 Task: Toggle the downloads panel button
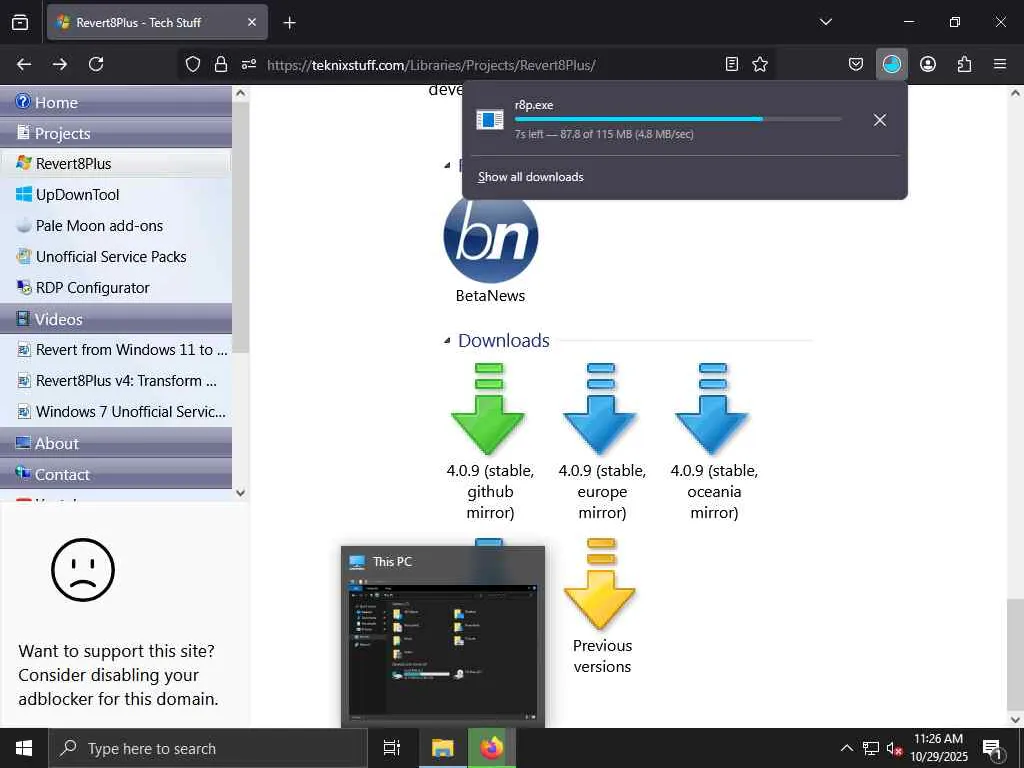[891, 64]
